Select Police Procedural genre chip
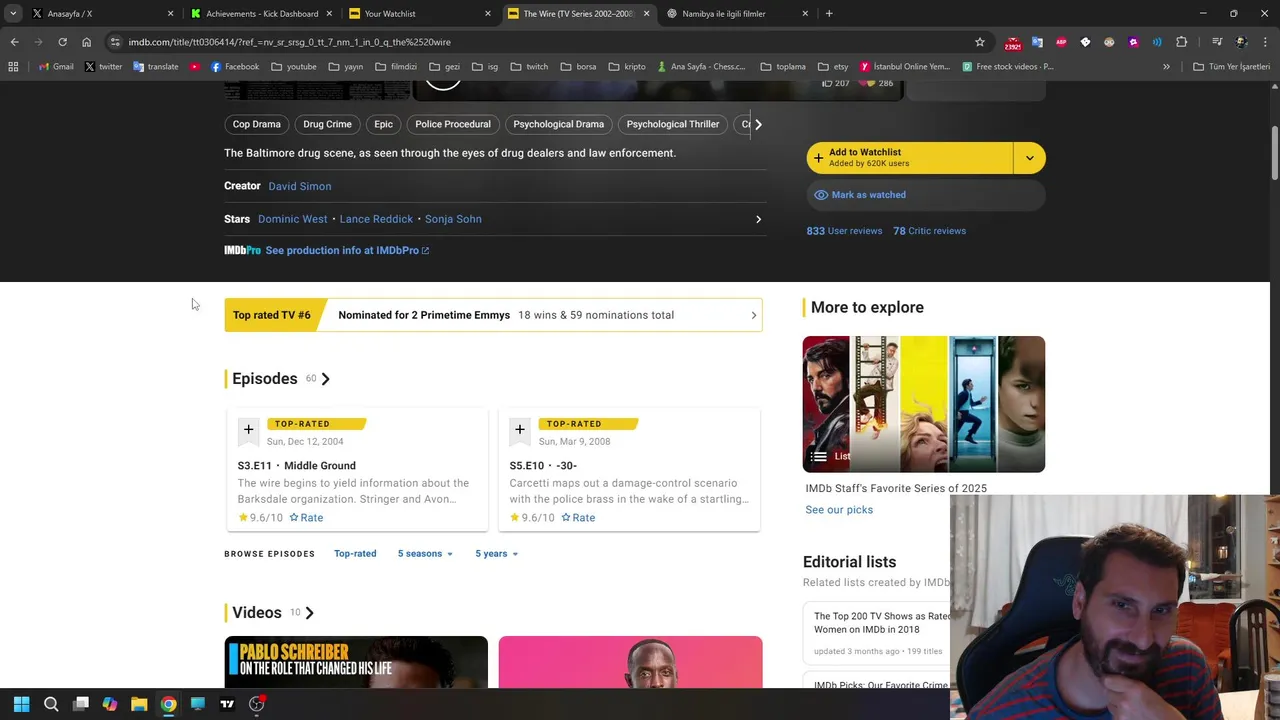Screen dimensions: 1280x720 click(453, 124)
